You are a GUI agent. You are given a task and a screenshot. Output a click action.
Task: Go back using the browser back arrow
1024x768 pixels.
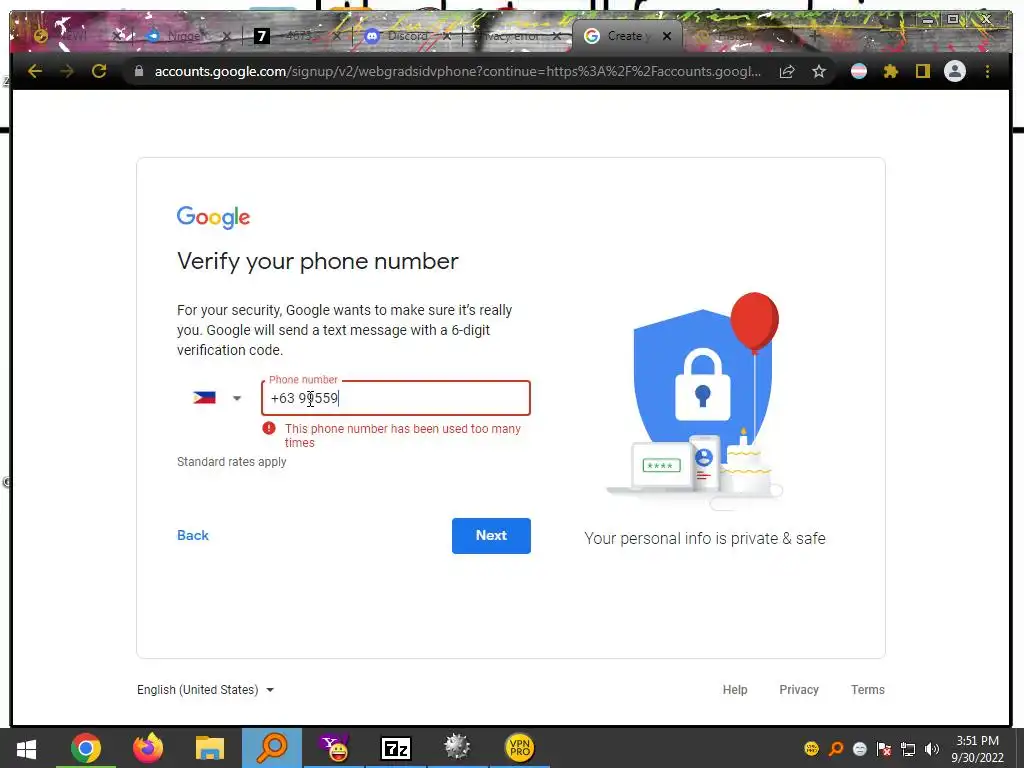pos(35,71)
